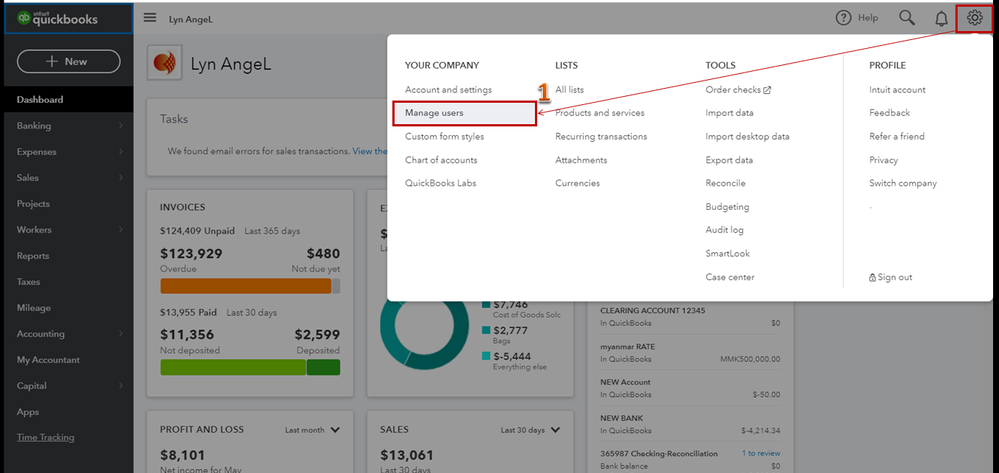Open Custom form styles
Viewport: 999px width, 473px height.
tap(445, 136)
